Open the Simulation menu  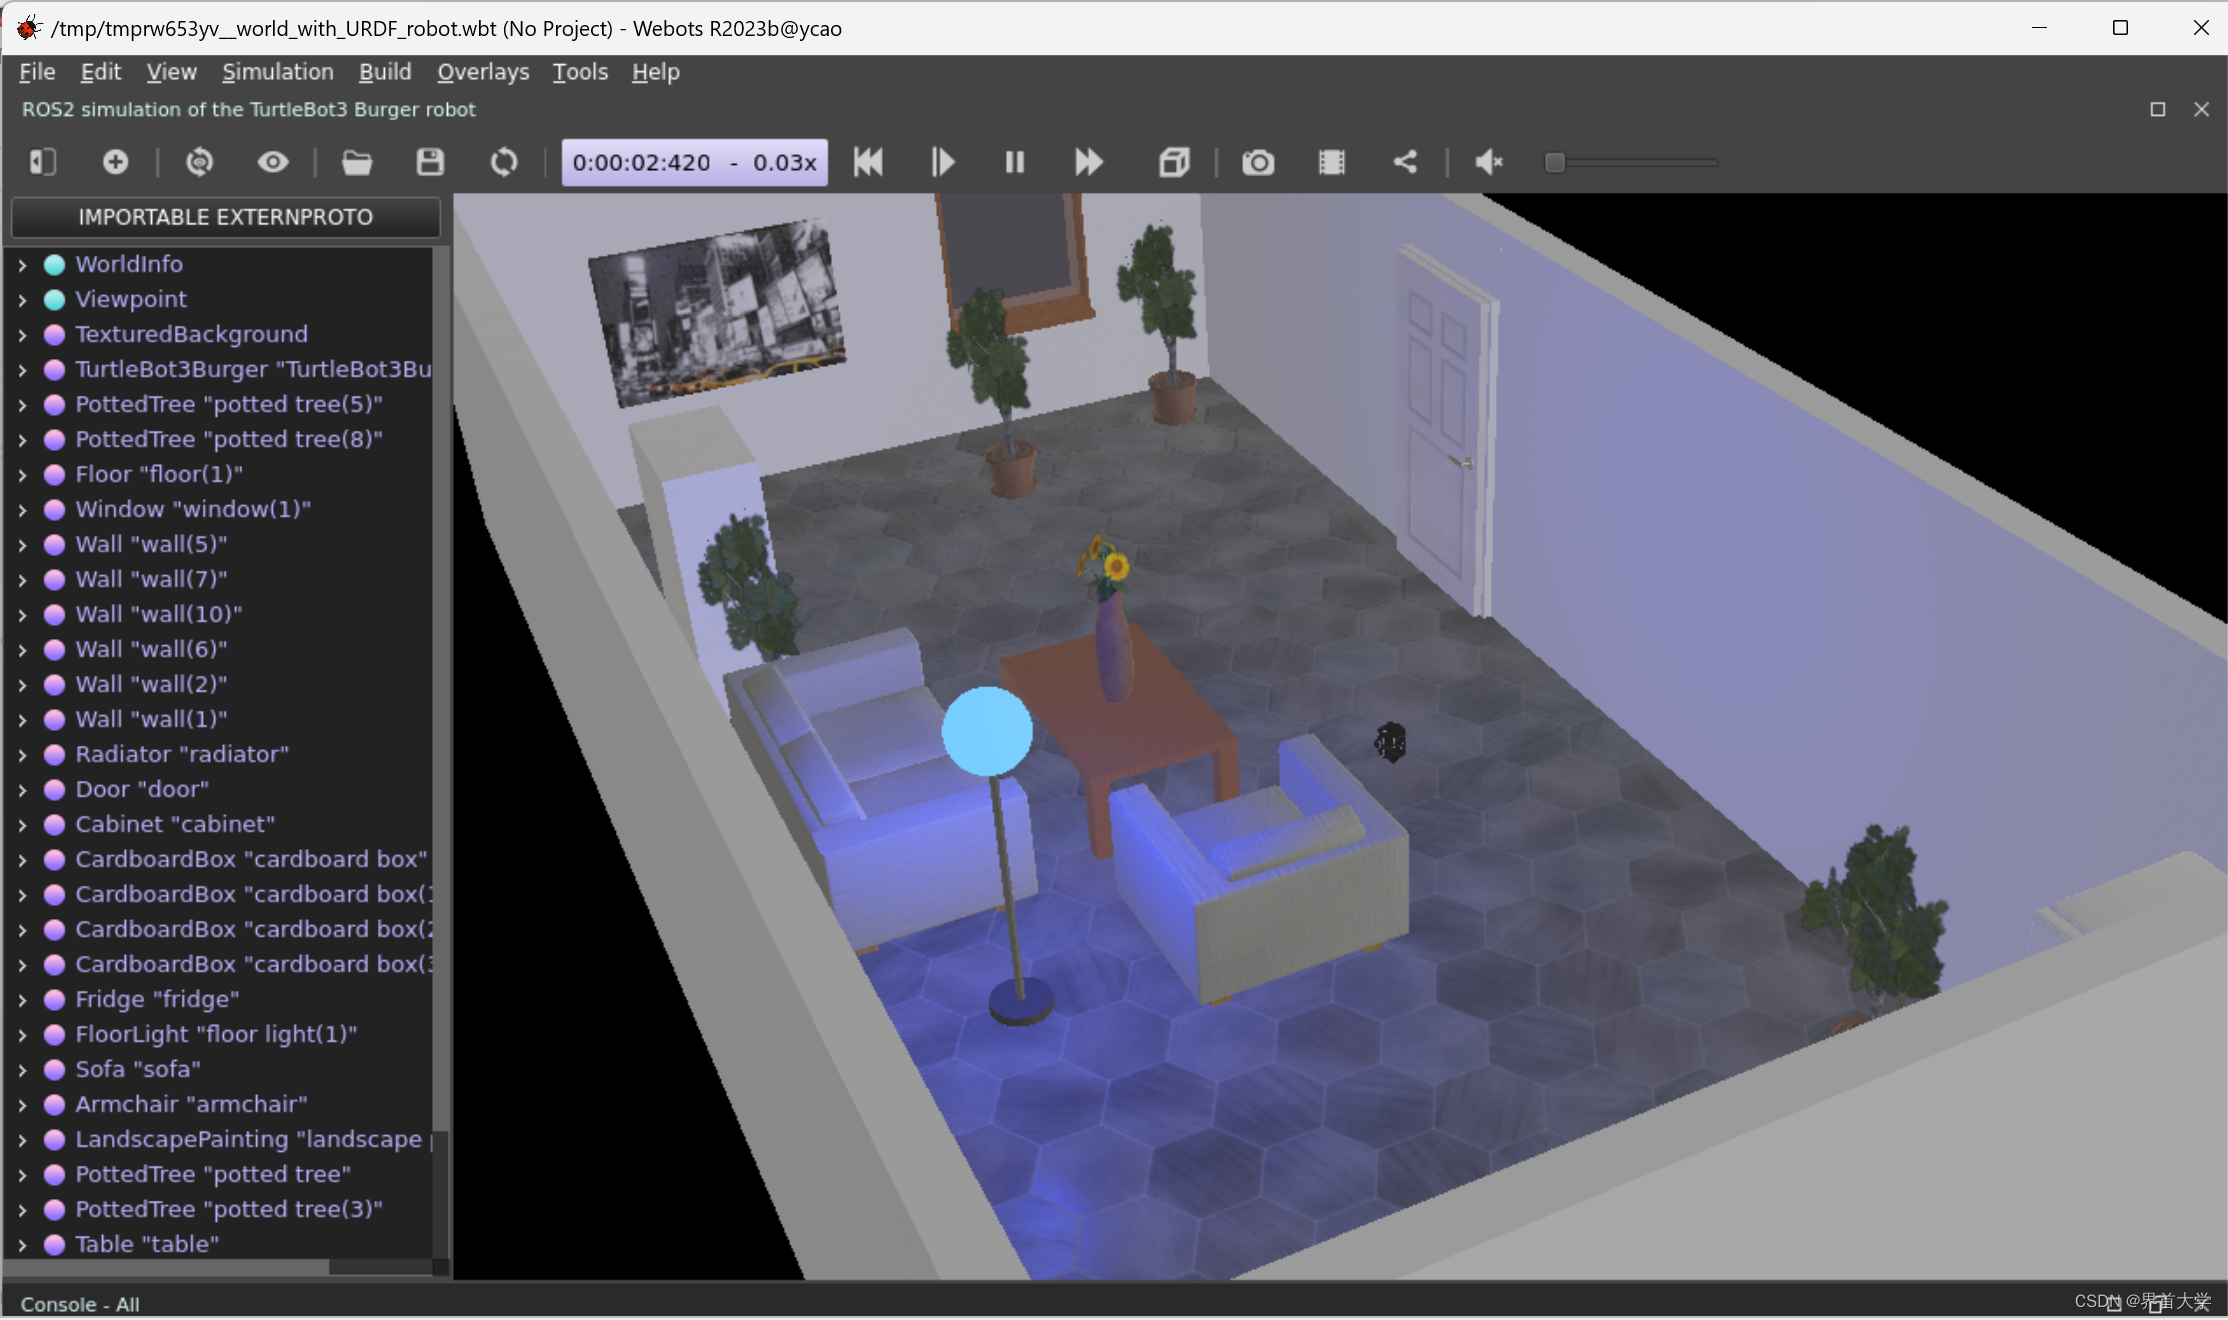277,72
